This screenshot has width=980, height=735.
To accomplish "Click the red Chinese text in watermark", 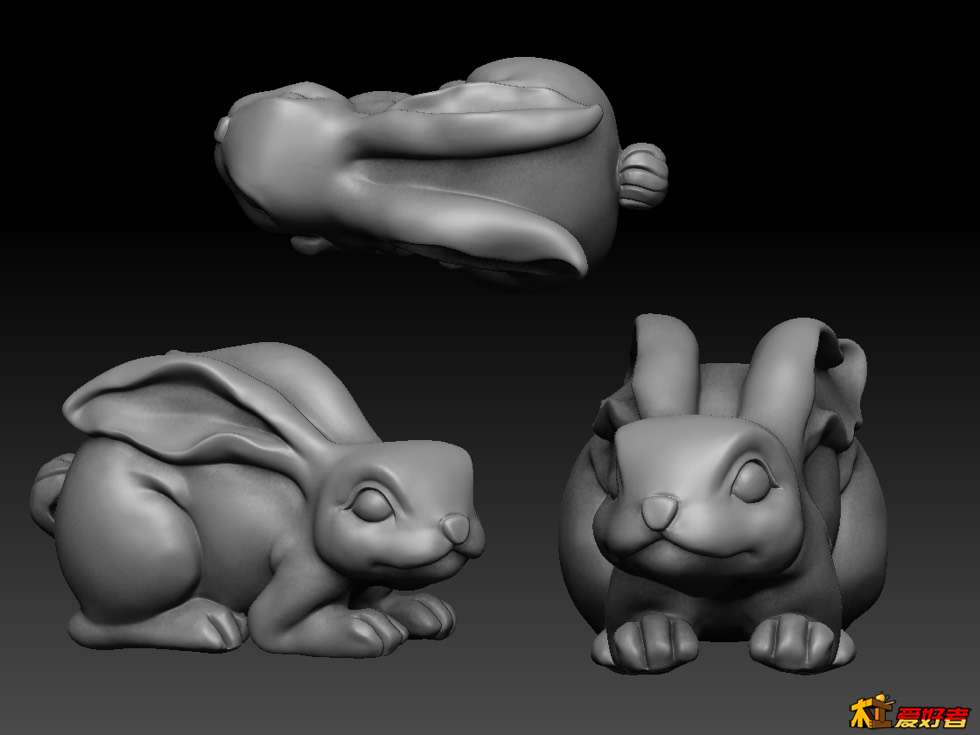I will (x=932, y=715).
